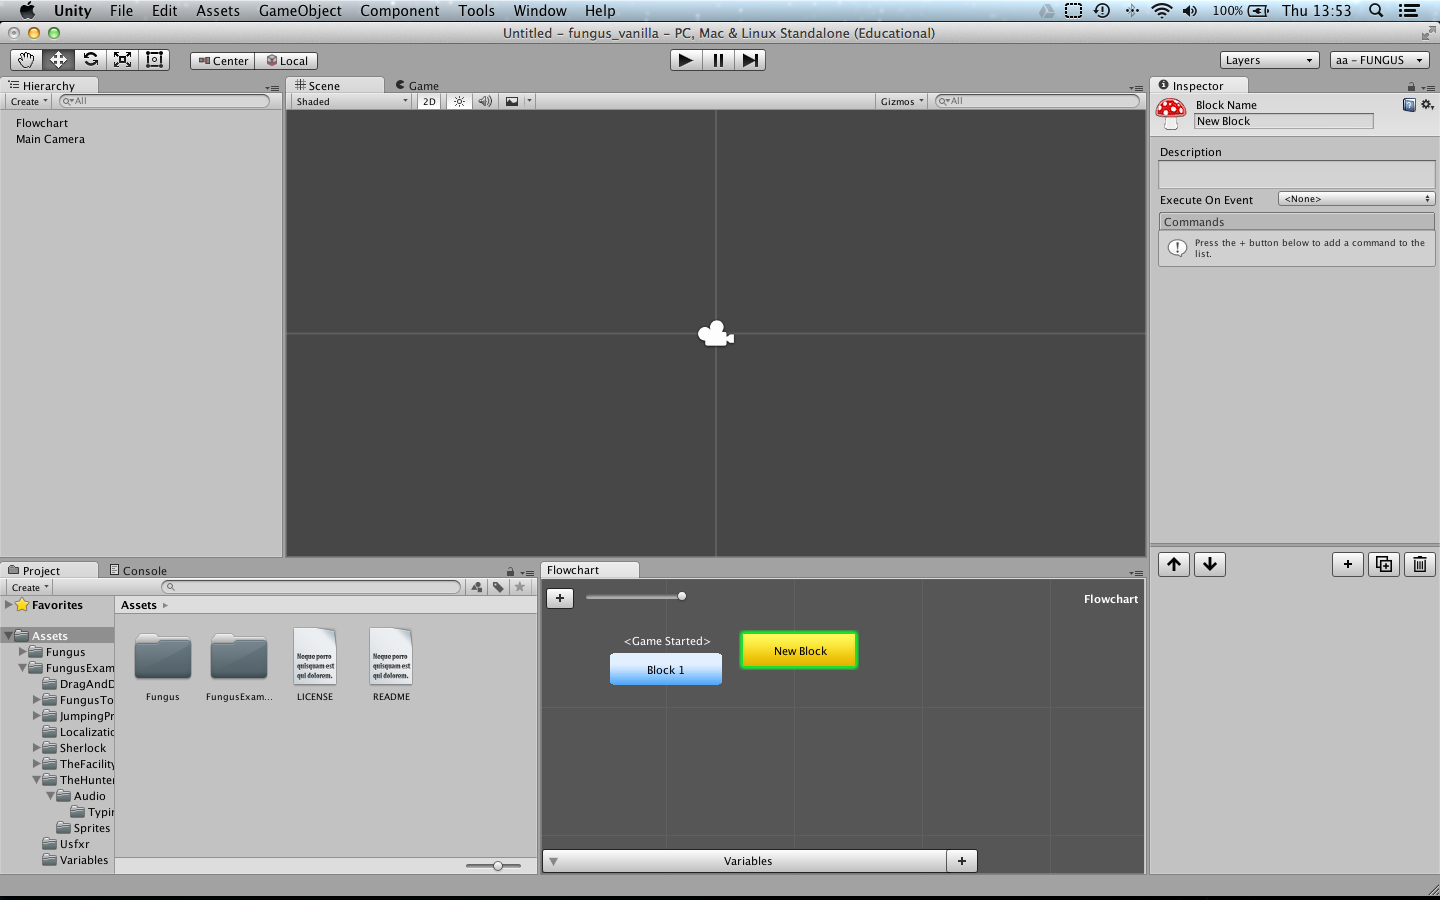Screen dimensions: 1440x900
Task: Open the Wi-Fi status menu
Action: [1161, 11]
